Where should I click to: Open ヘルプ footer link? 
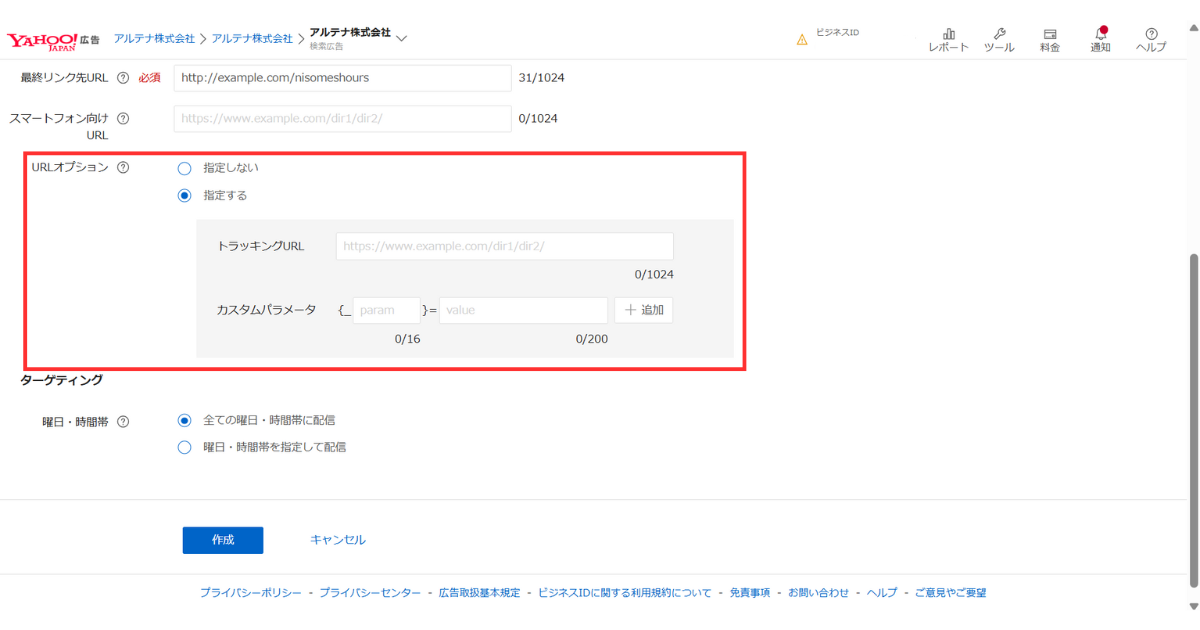click(x=881, y=593)
